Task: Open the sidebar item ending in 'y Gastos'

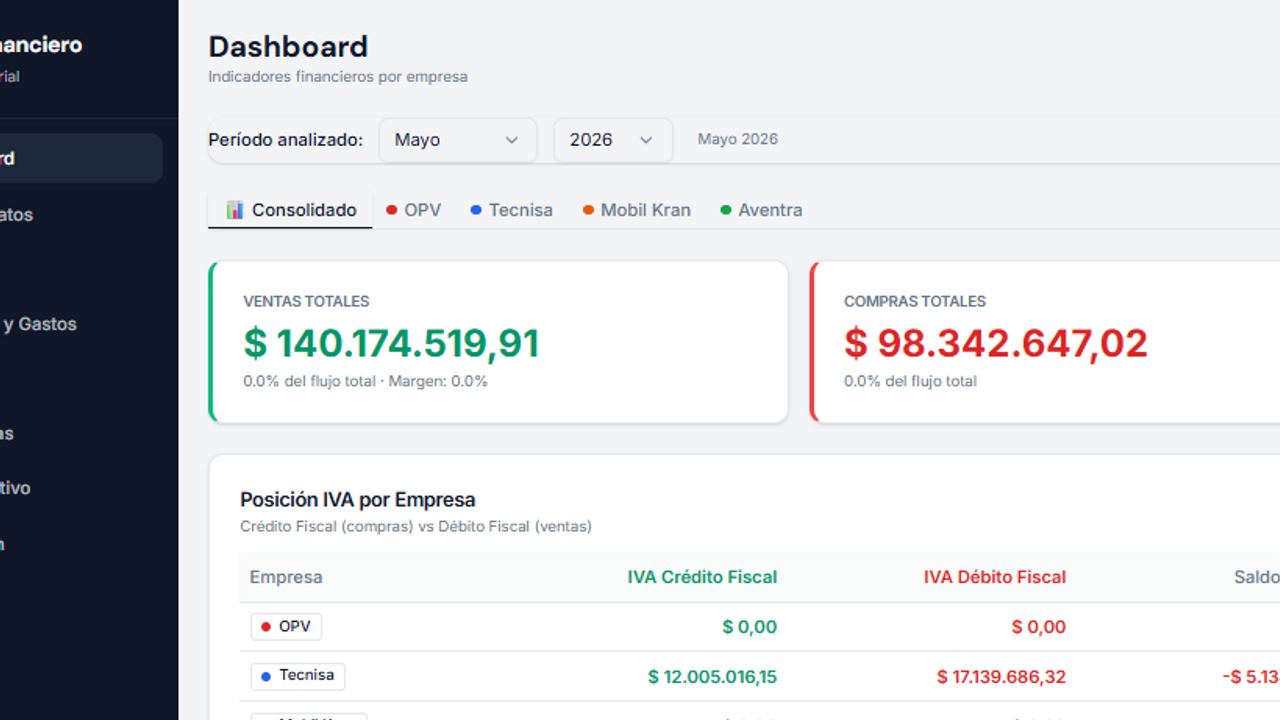Action: (x=81, y=324)
